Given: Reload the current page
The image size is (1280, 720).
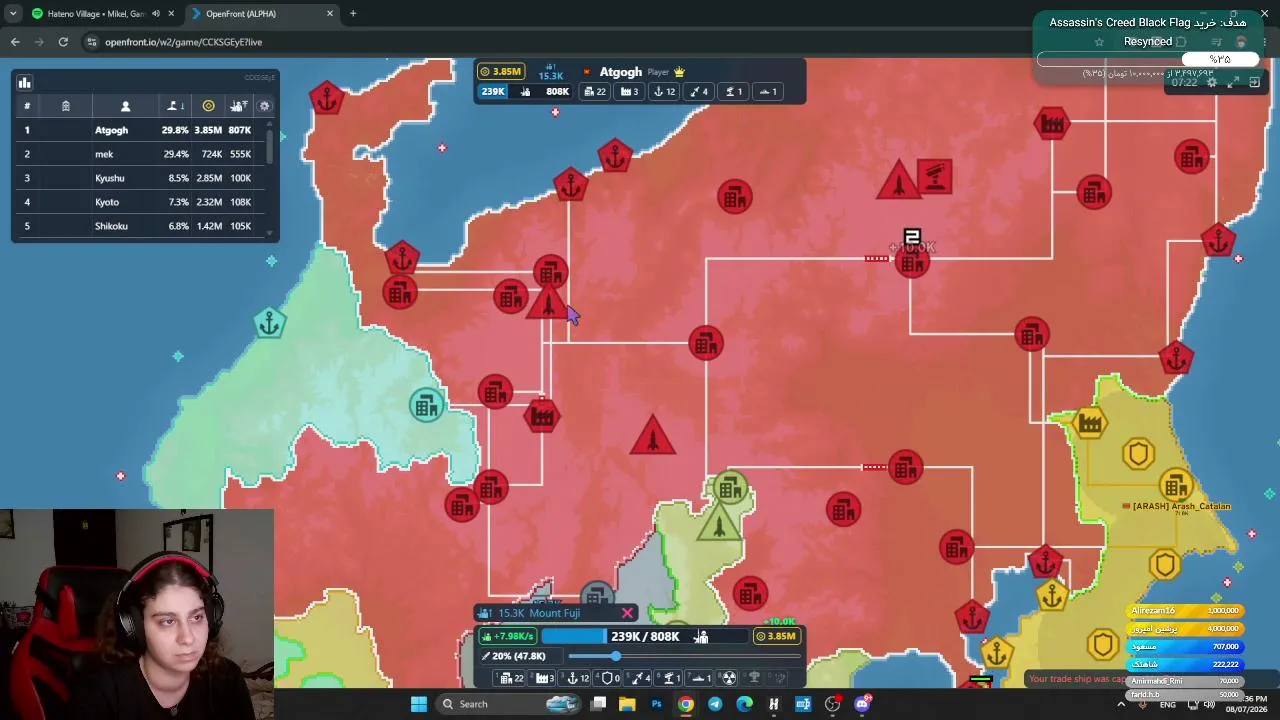Looking at the screenshot, I should click(x=63, y=42).
